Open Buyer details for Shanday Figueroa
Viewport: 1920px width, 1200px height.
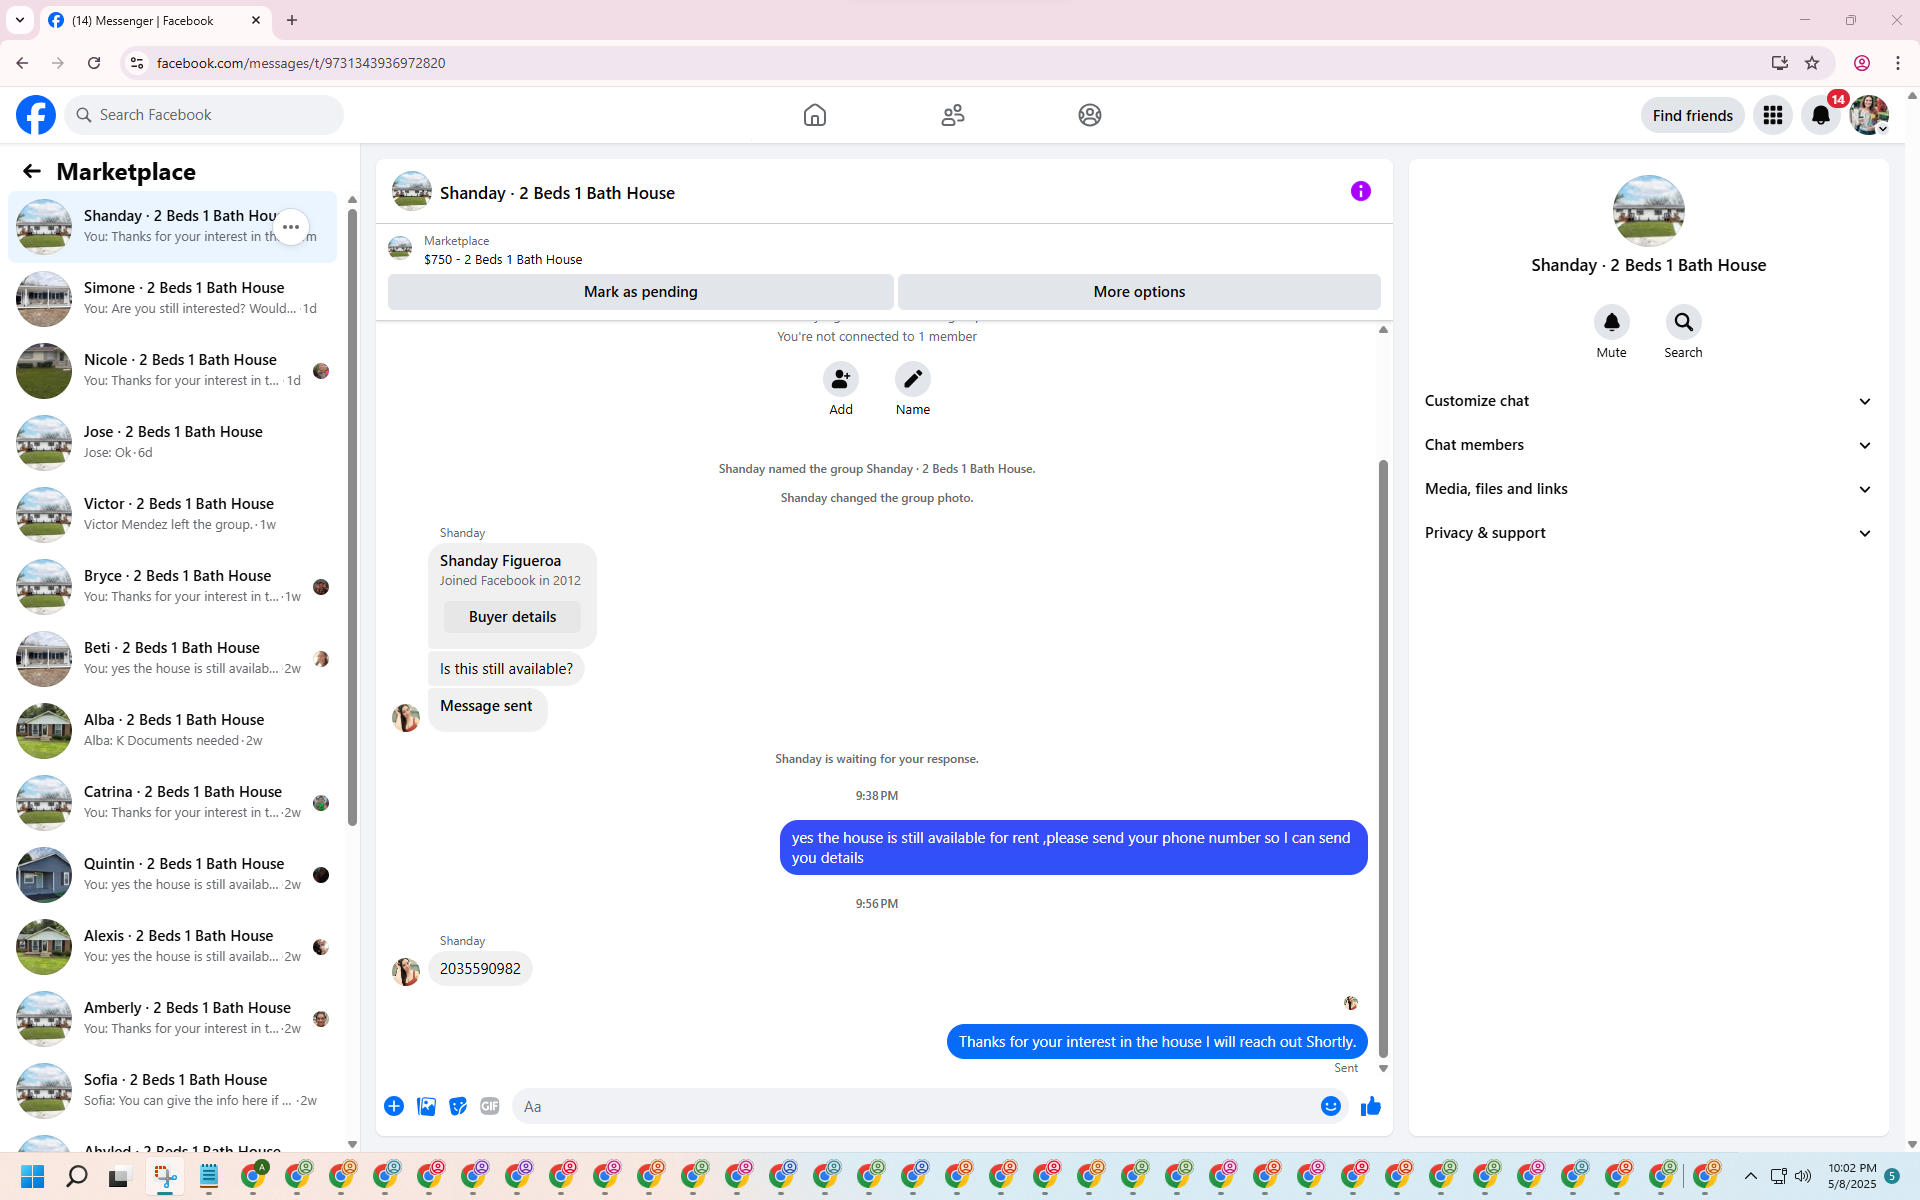point(512,617)
